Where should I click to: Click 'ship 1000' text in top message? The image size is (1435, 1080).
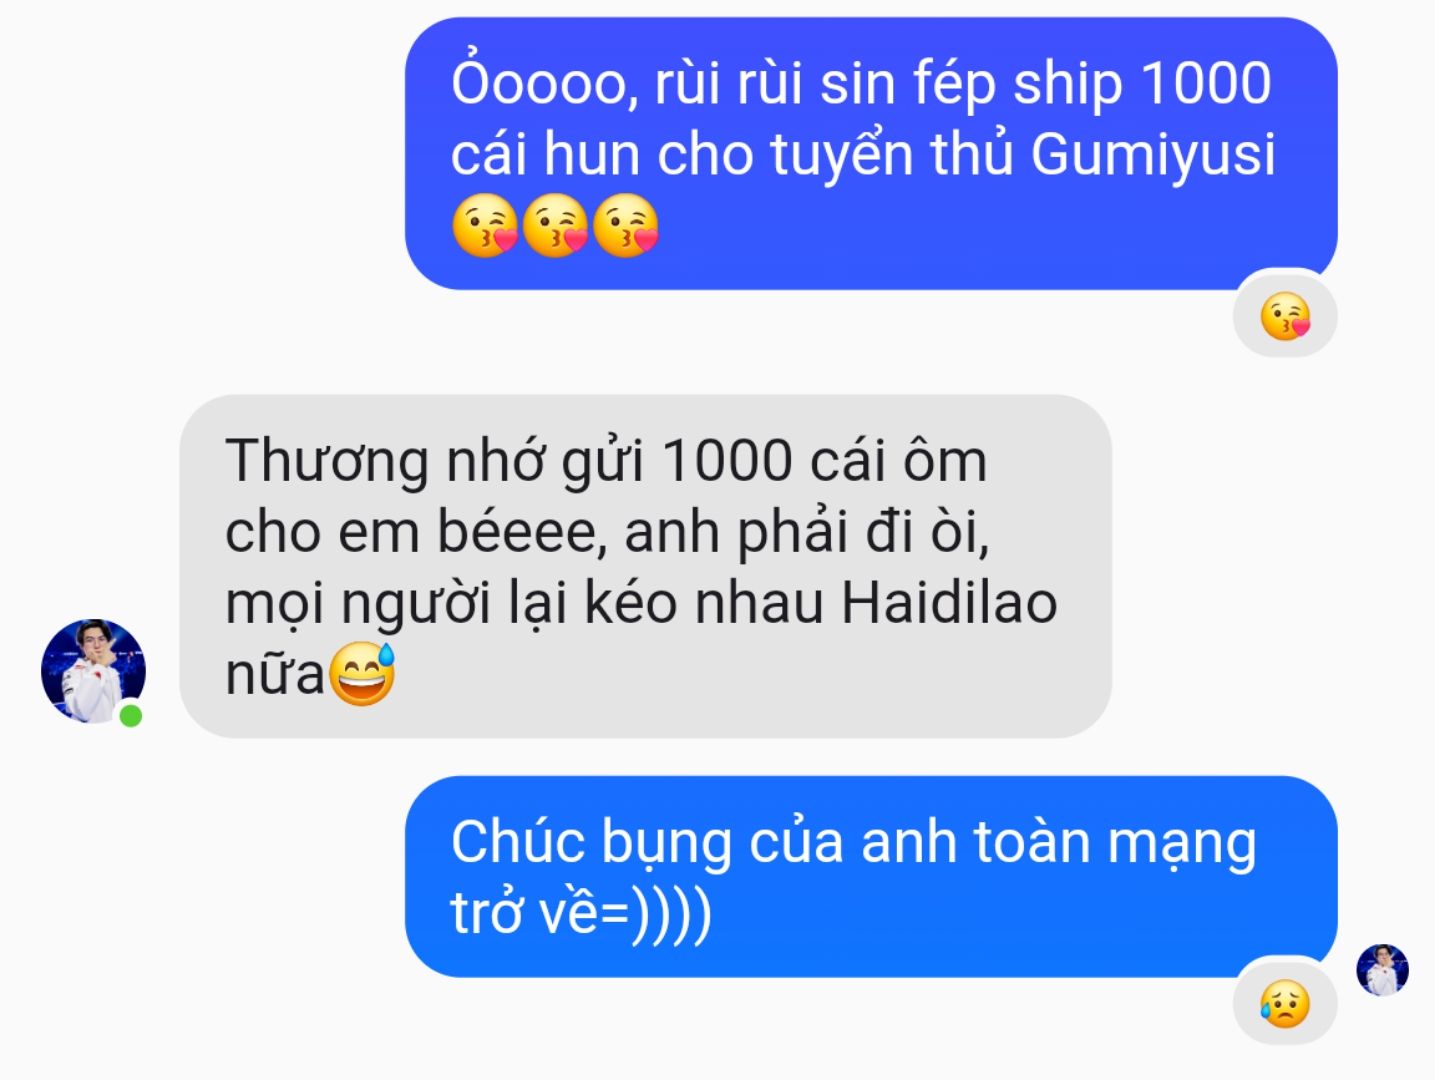pos(1142,83)
